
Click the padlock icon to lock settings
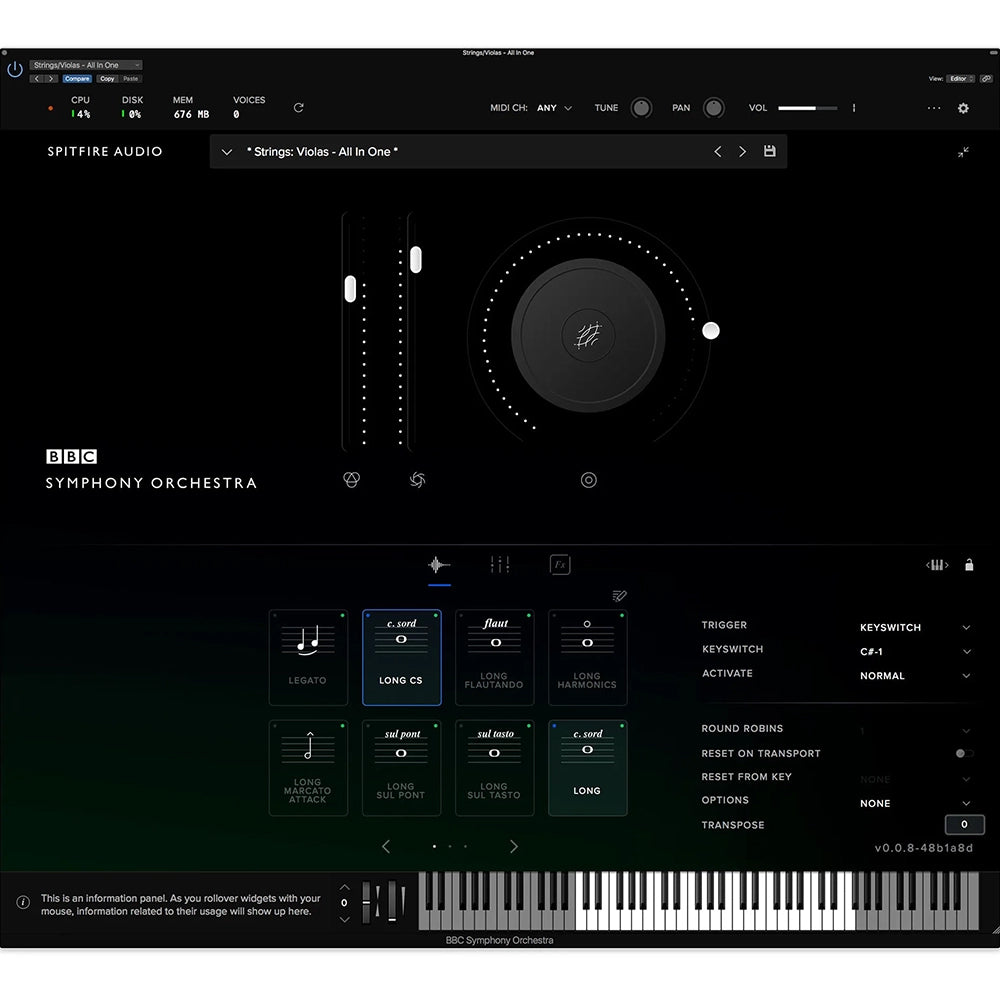point(969,565)
